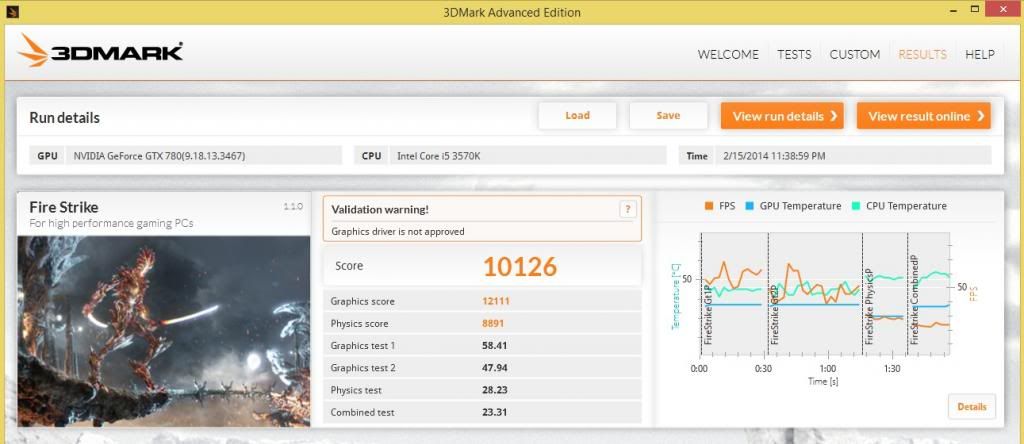The width and height of the screenshot is (1024, 444).
Task: Click the Details button under the chart
Action: pos(971,406)
